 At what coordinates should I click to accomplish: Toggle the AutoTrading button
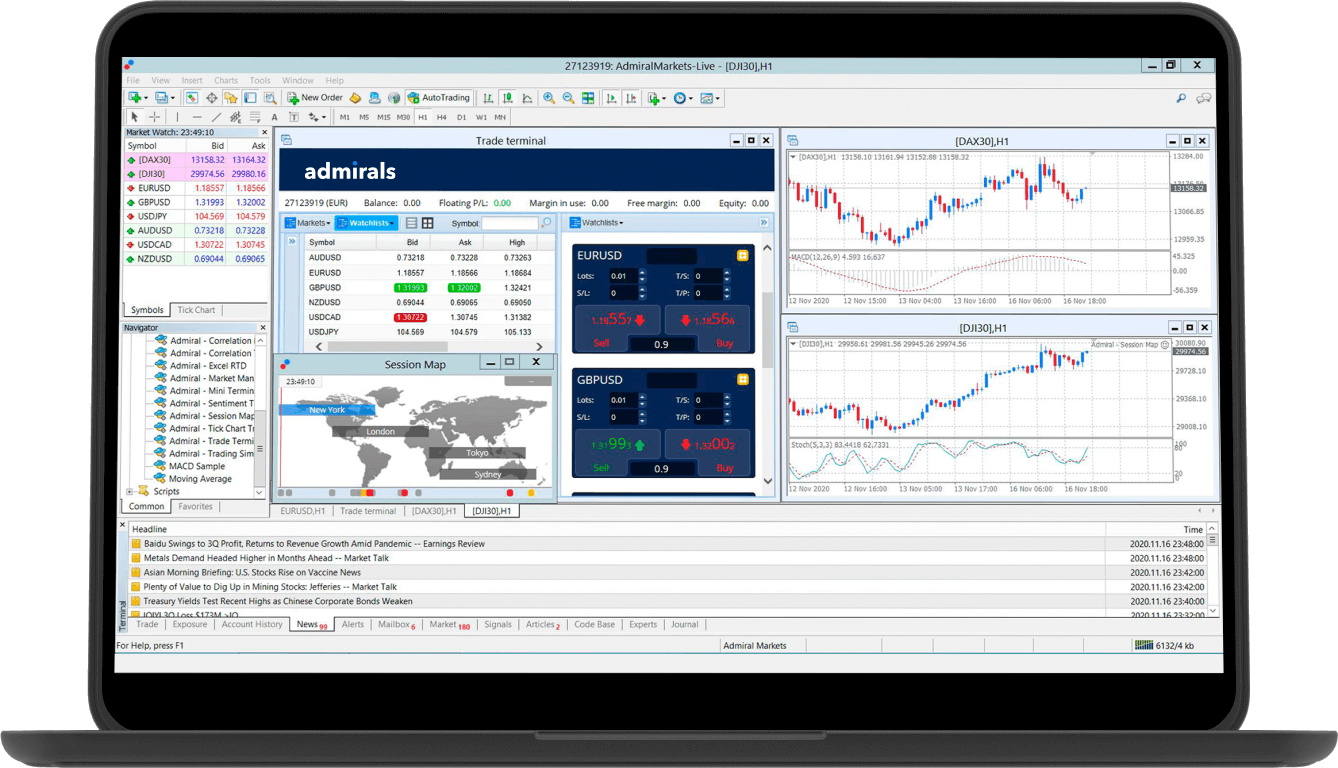pos(439,98)
